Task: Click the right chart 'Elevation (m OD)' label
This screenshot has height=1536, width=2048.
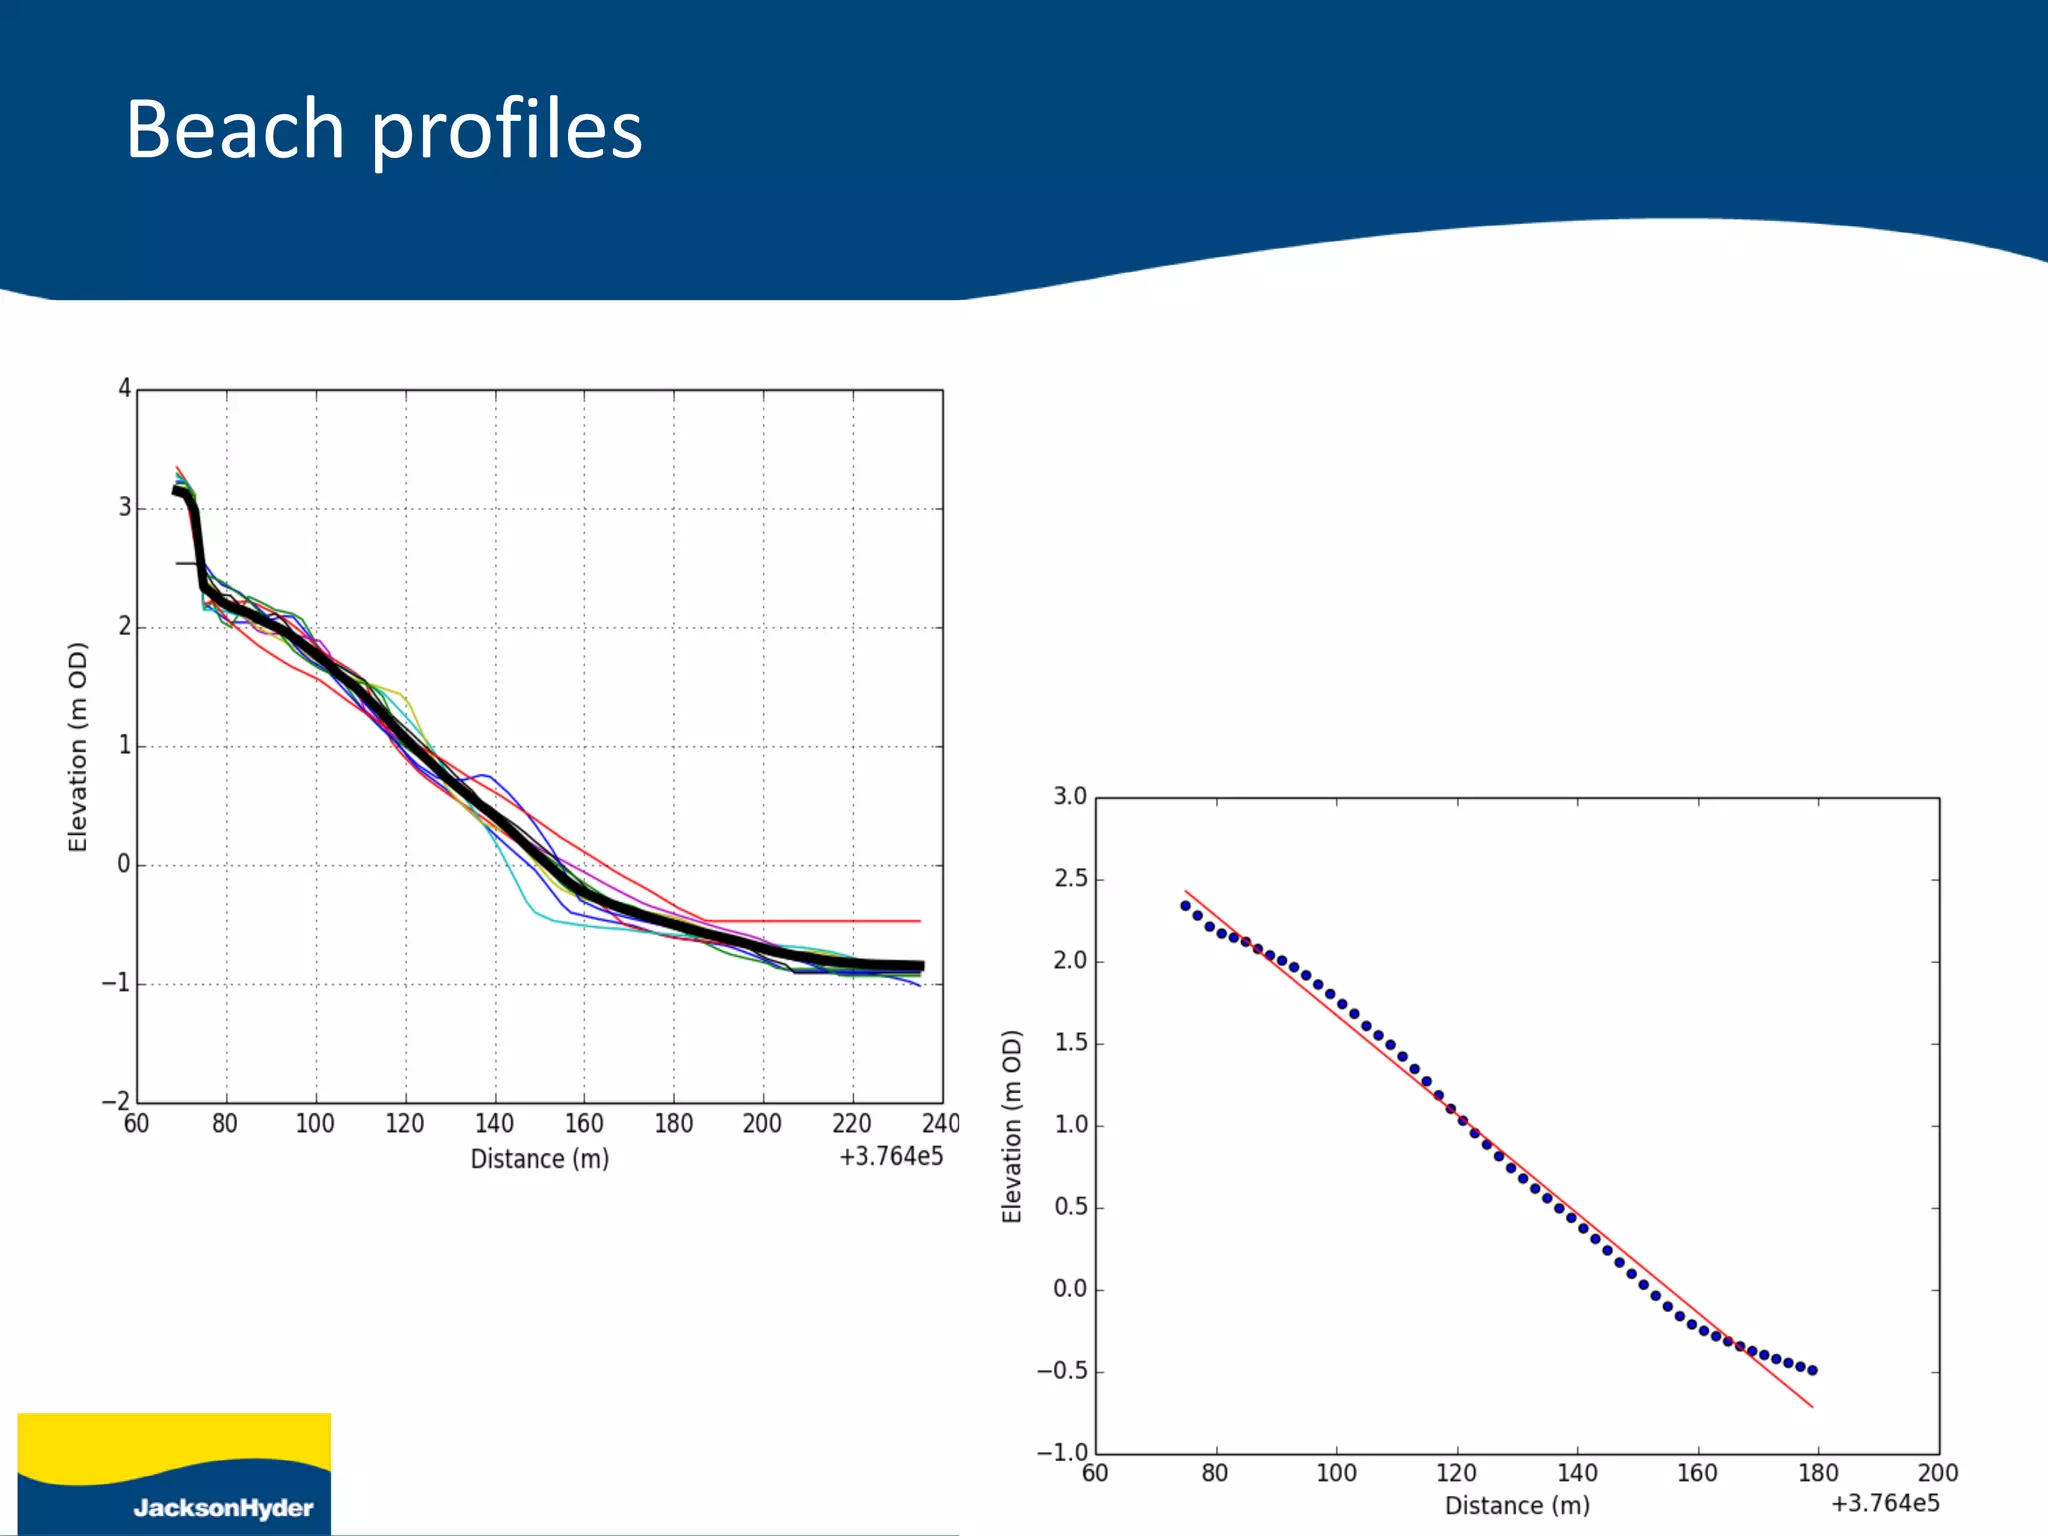Action: (x=1012, y=1126)
